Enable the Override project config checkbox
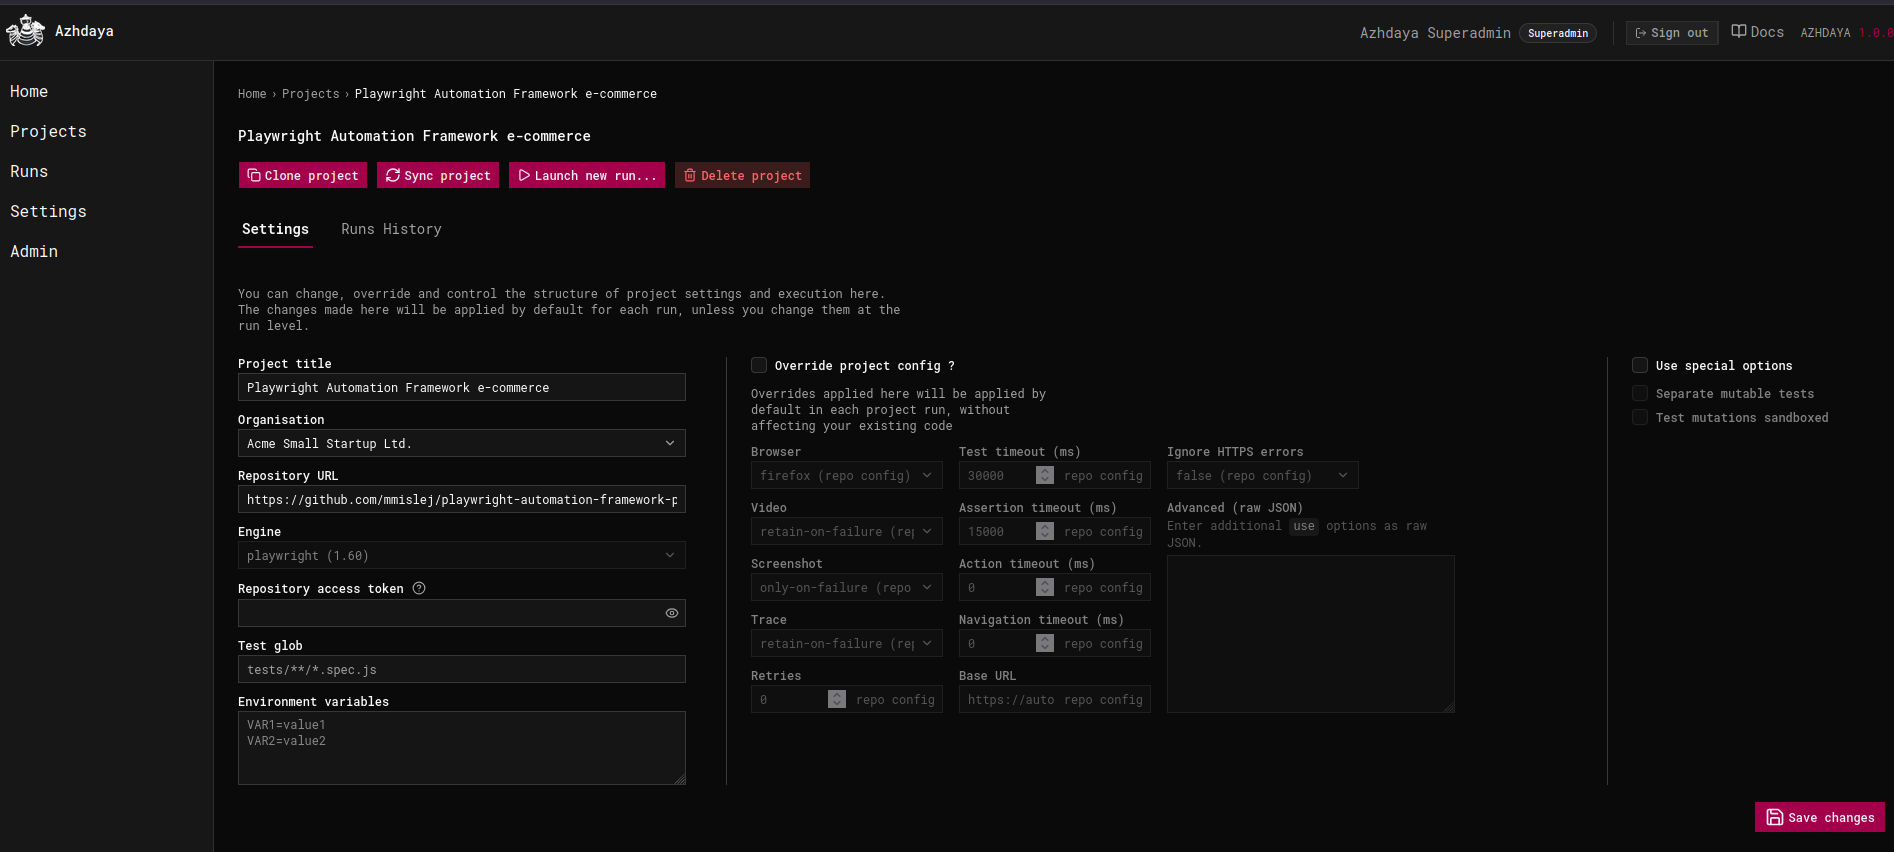 [x=759, y=365]
